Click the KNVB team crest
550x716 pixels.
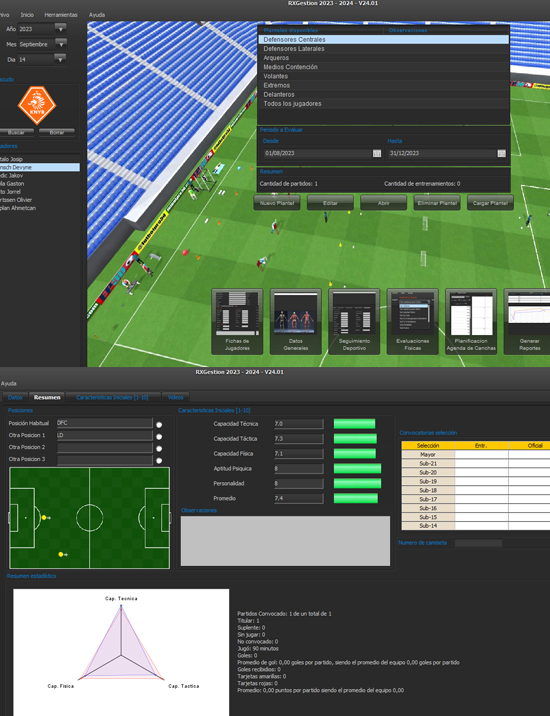[37, 105]
